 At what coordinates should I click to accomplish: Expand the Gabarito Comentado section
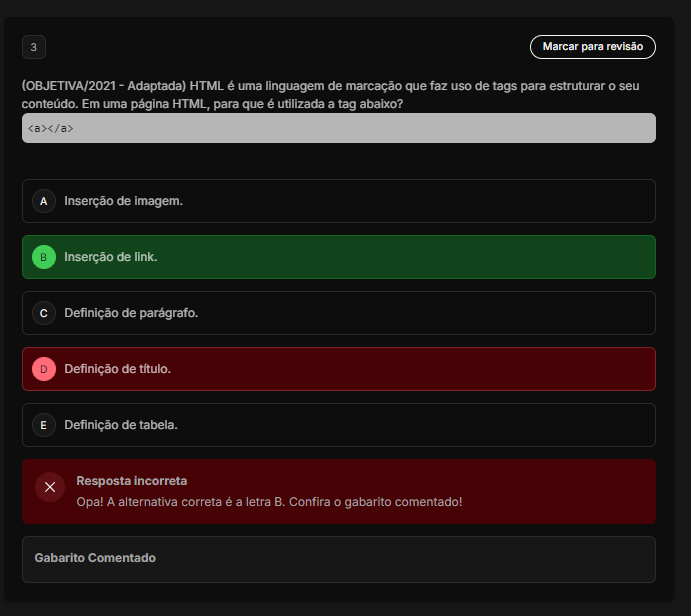coord(95,558)
